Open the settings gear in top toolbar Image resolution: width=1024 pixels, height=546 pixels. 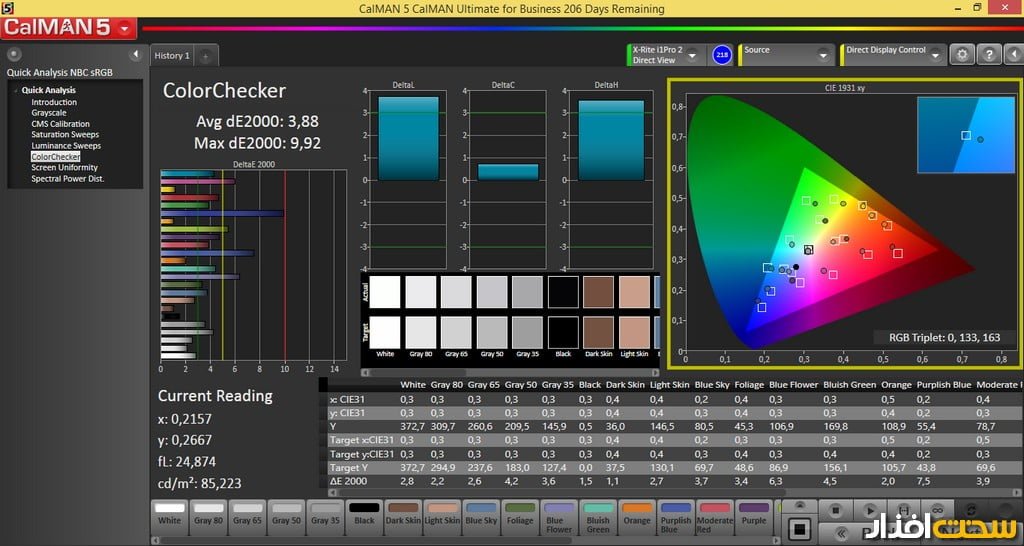click(x=962, y=55)
